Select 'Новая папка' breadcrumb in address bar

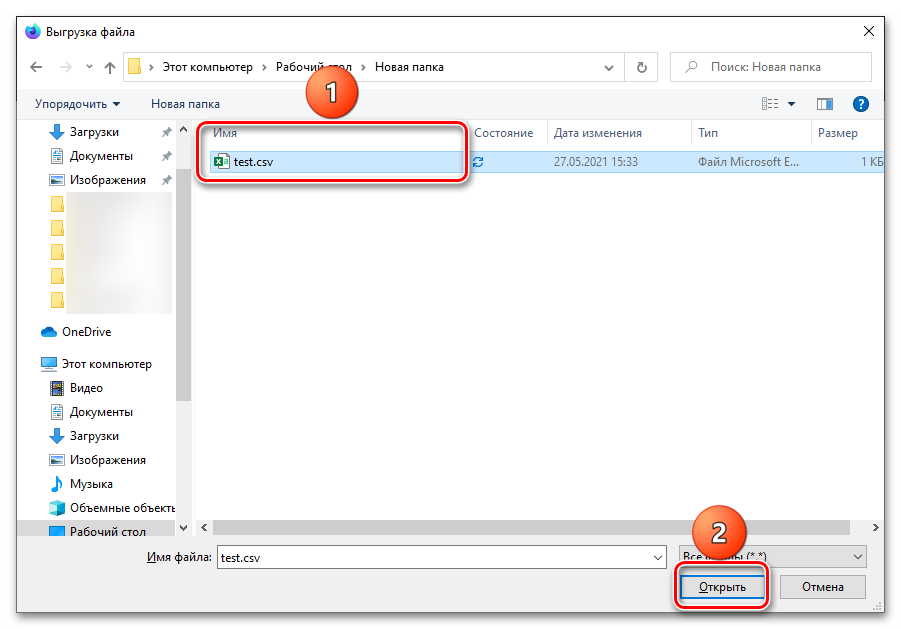[x=409, y=67]
